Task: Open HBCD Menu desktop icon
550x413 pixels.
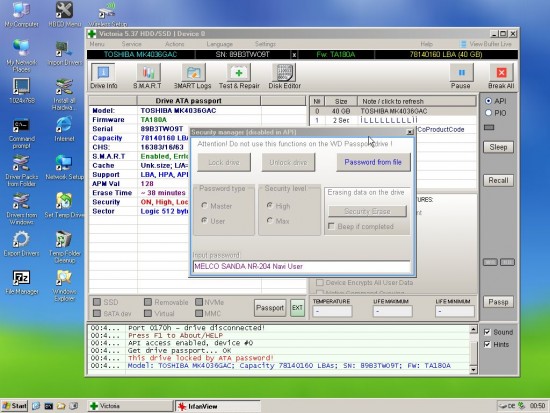Action: pos(65,14)
